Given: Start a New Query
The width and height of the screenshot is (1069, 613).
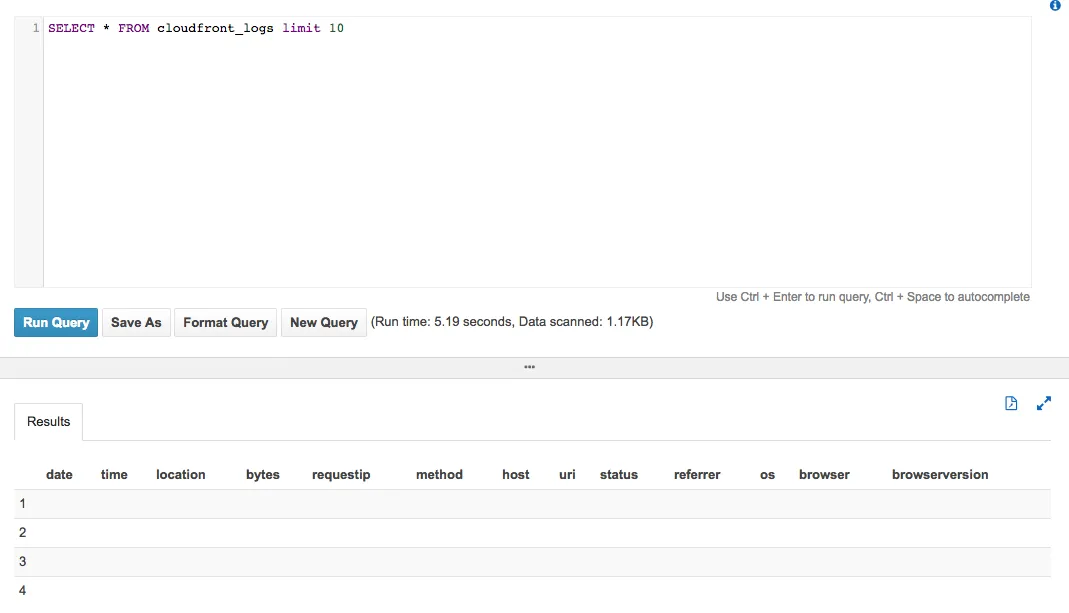Looking at the screenshot, I should pos(324,323).
